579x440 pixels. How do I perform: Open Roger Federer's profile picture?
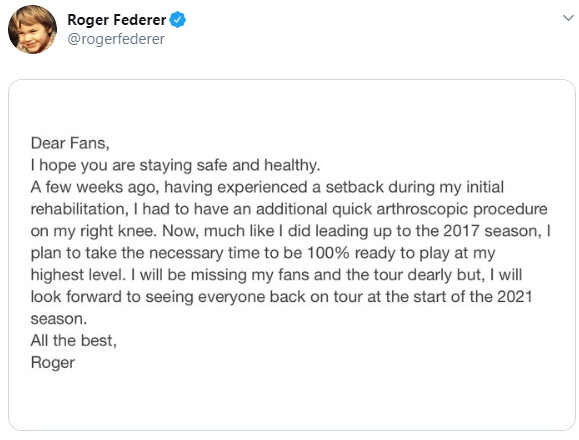pyautogui.click(x=32, y=30)
